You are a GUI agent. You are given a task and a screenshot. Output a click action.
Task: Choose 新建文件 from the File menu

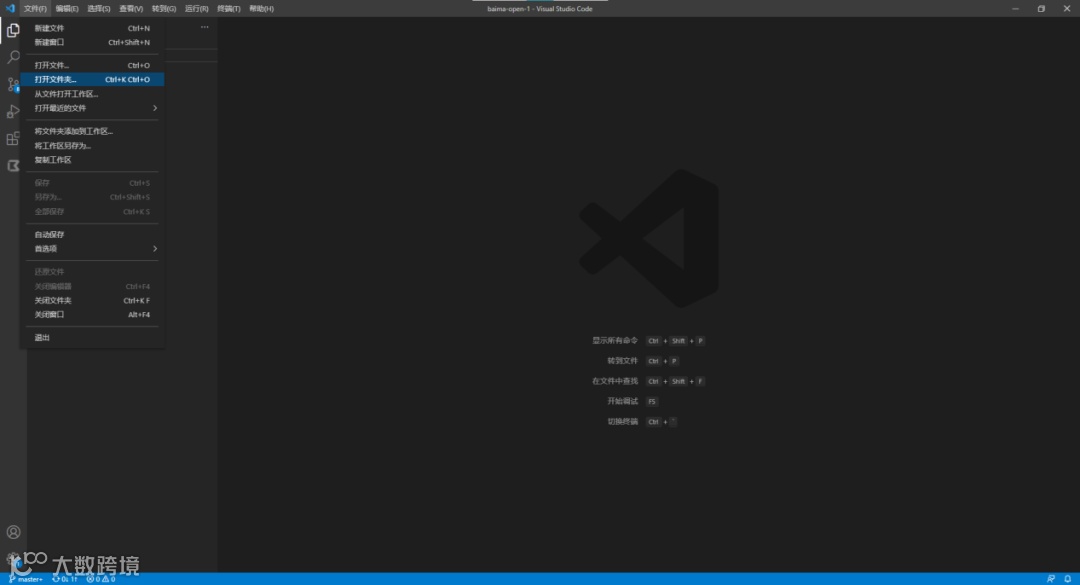pos(92,28)
